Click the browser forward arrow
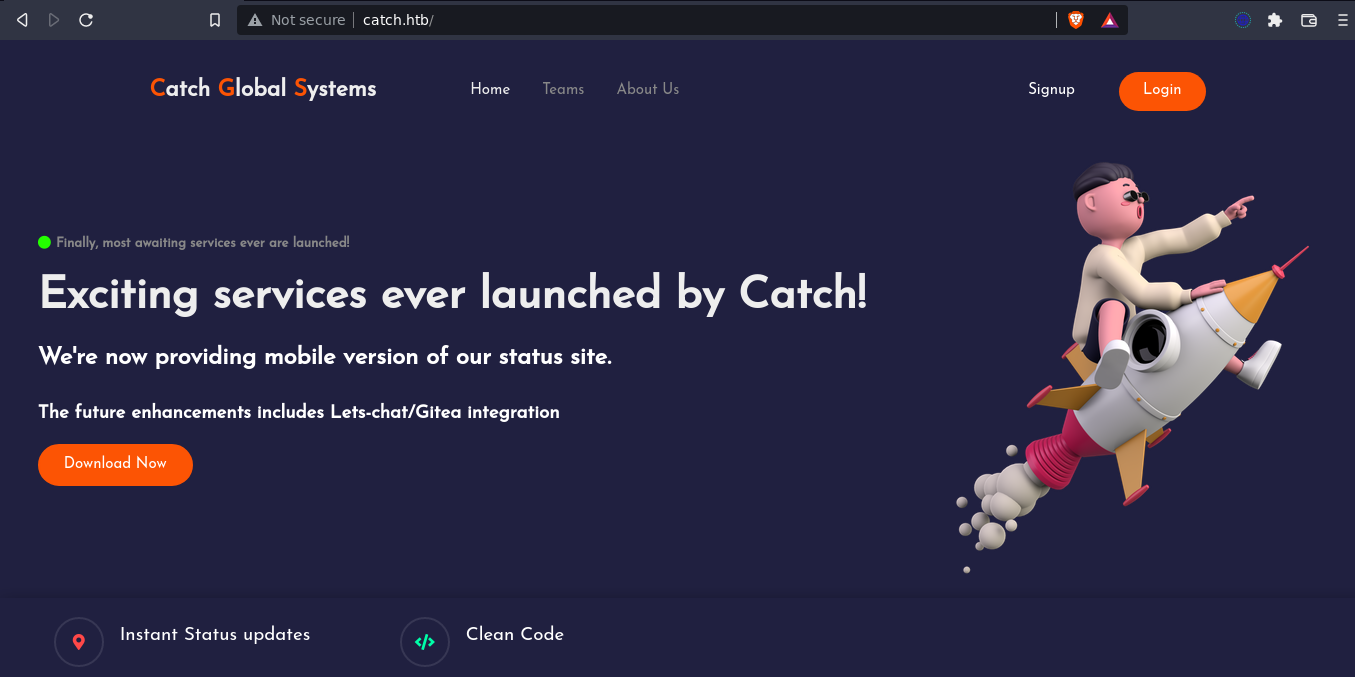Screen dimensions: 1355x677 coord(54,20)
